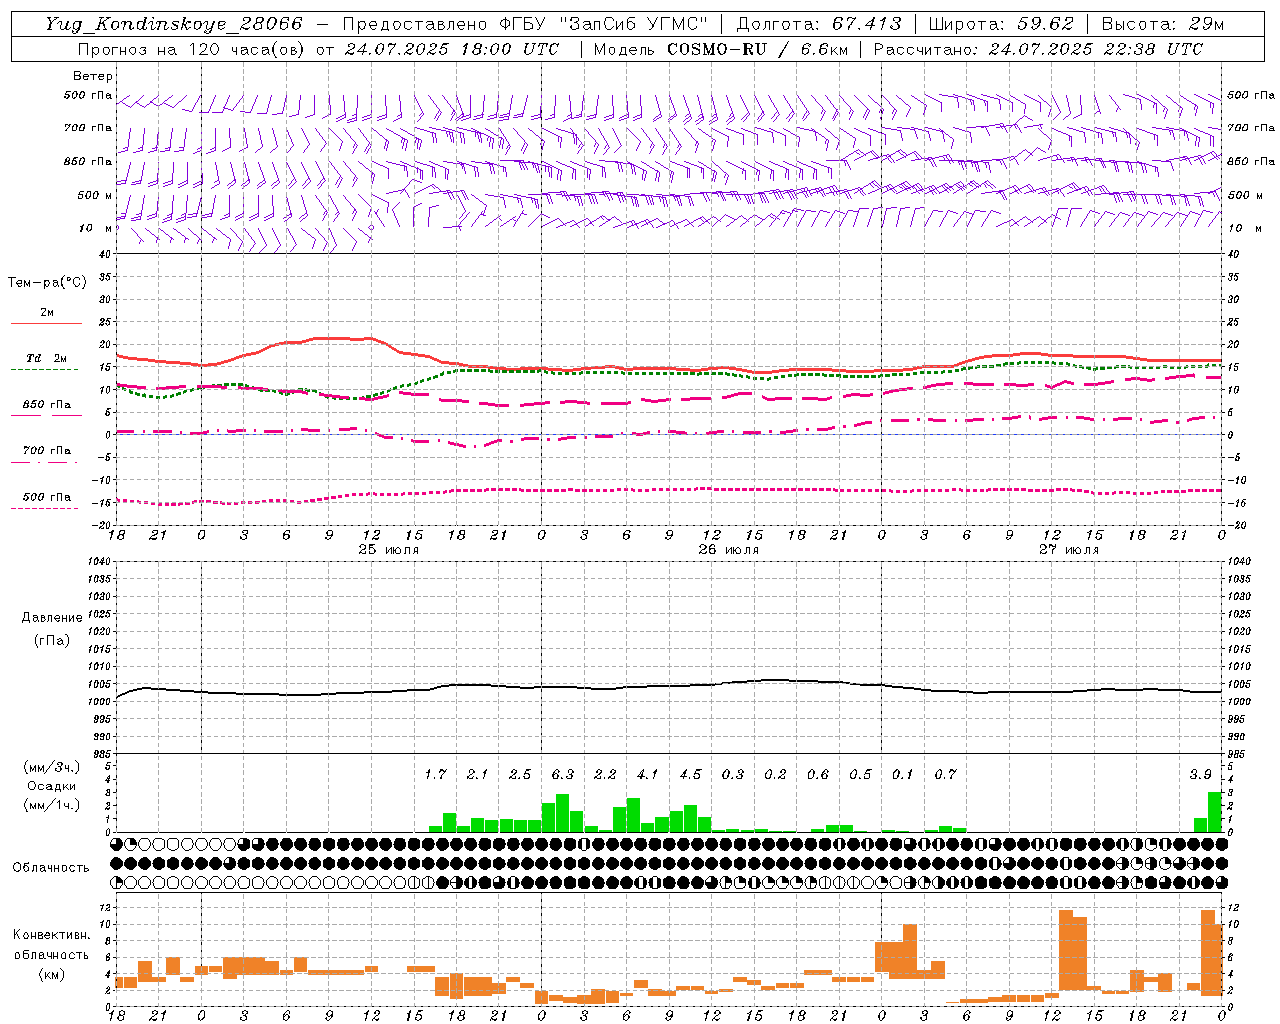Click the left '500 гПа' wind level label
This screenshot has height=1024, width=1280.
88,95
